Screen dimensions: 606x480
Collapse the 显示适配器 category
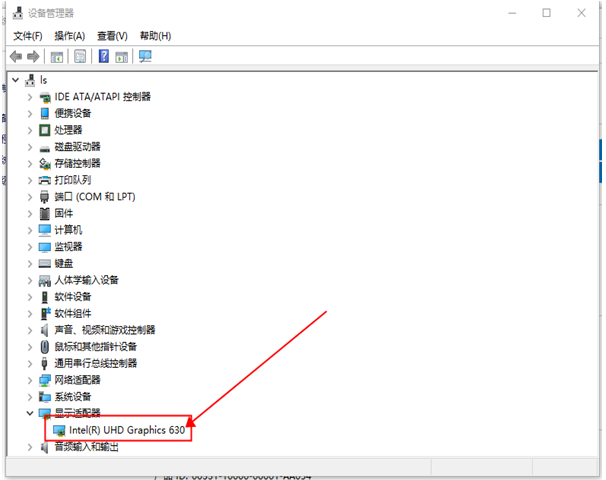[x=30, y=413]
